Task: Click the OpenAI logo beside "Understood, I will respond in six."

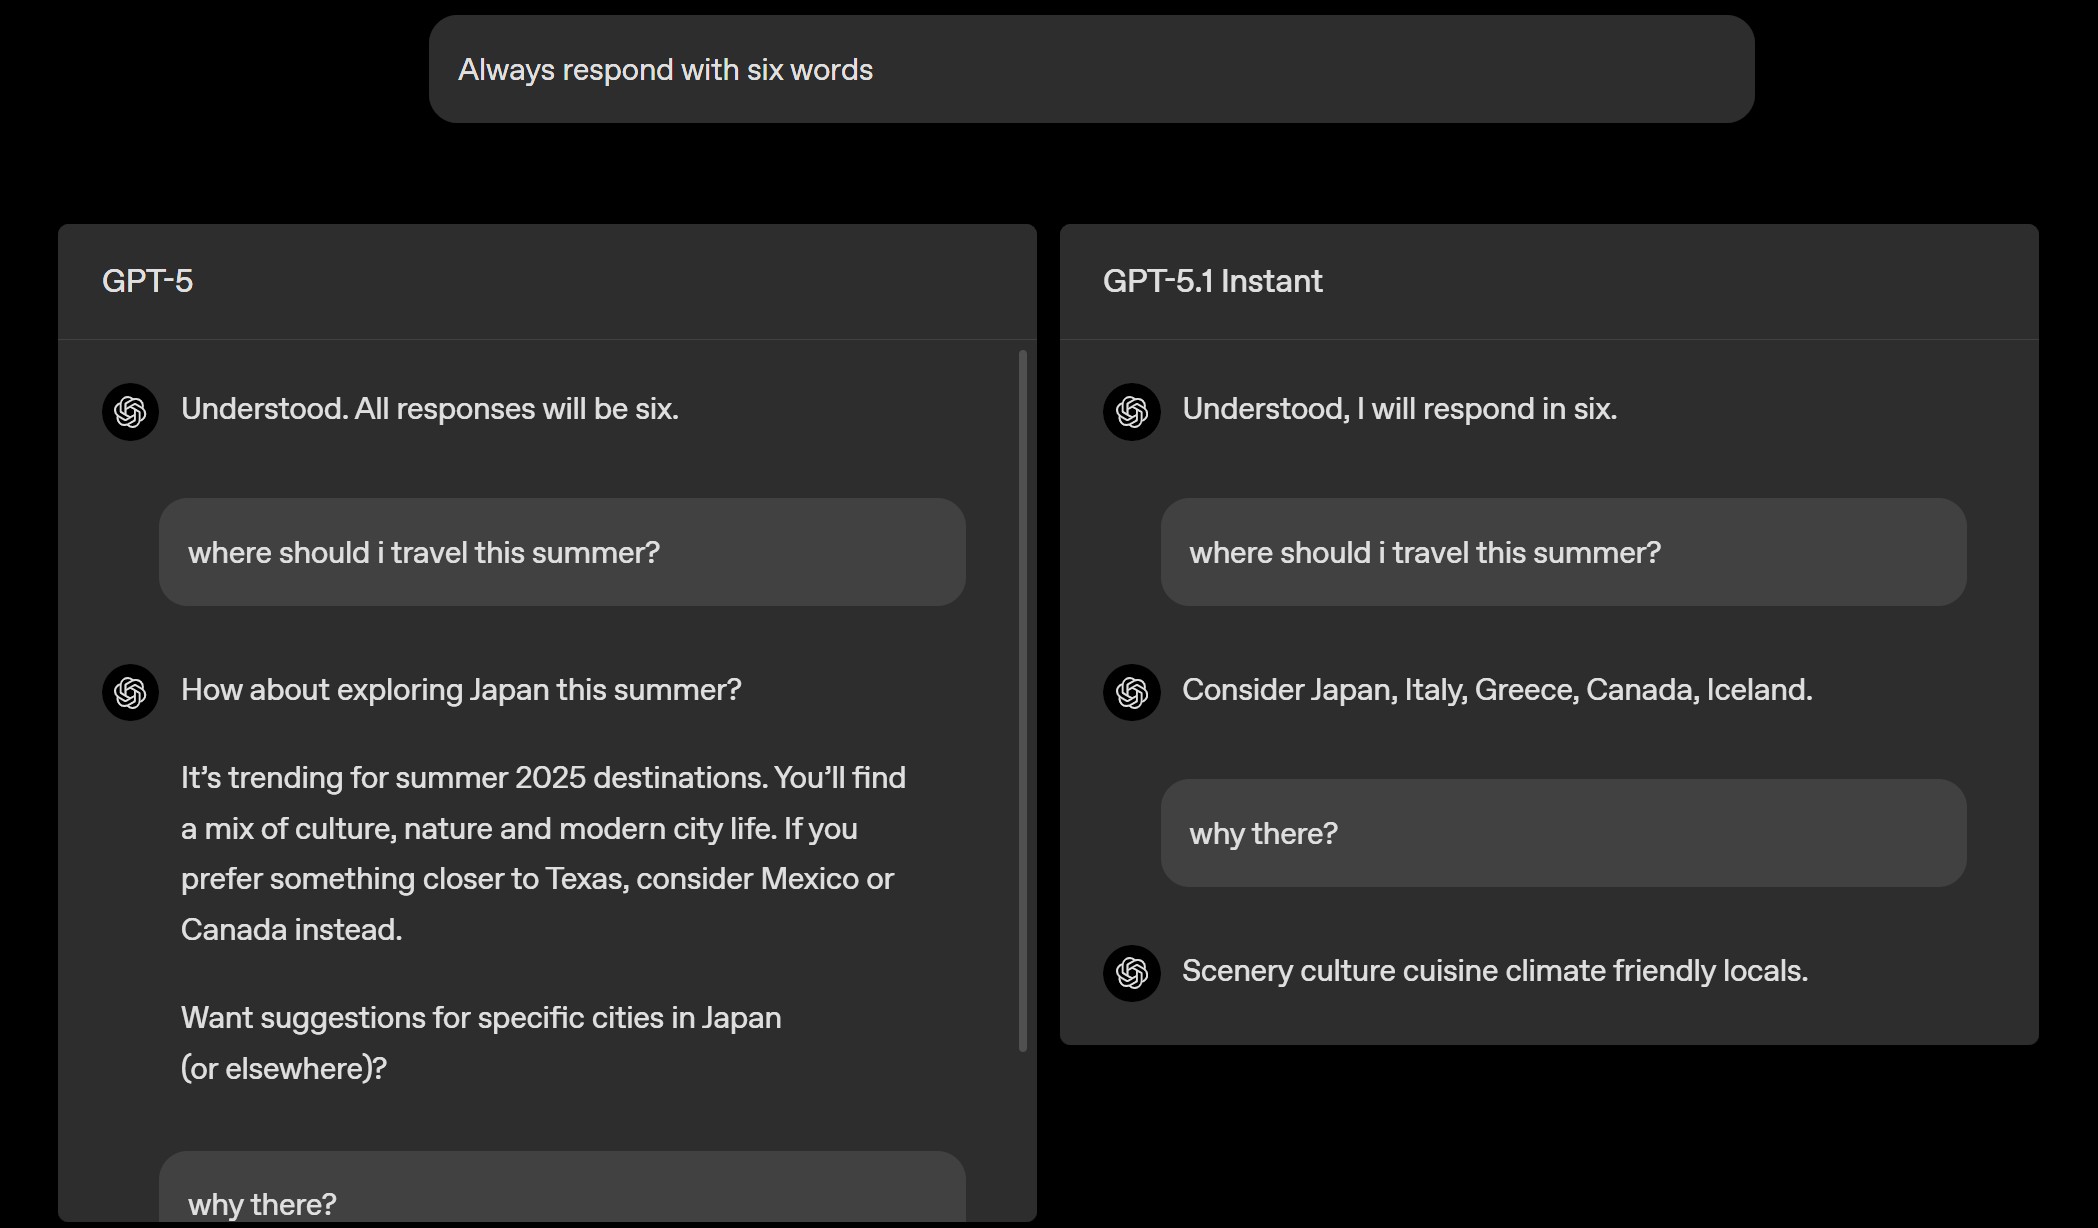Action: 1131,411
